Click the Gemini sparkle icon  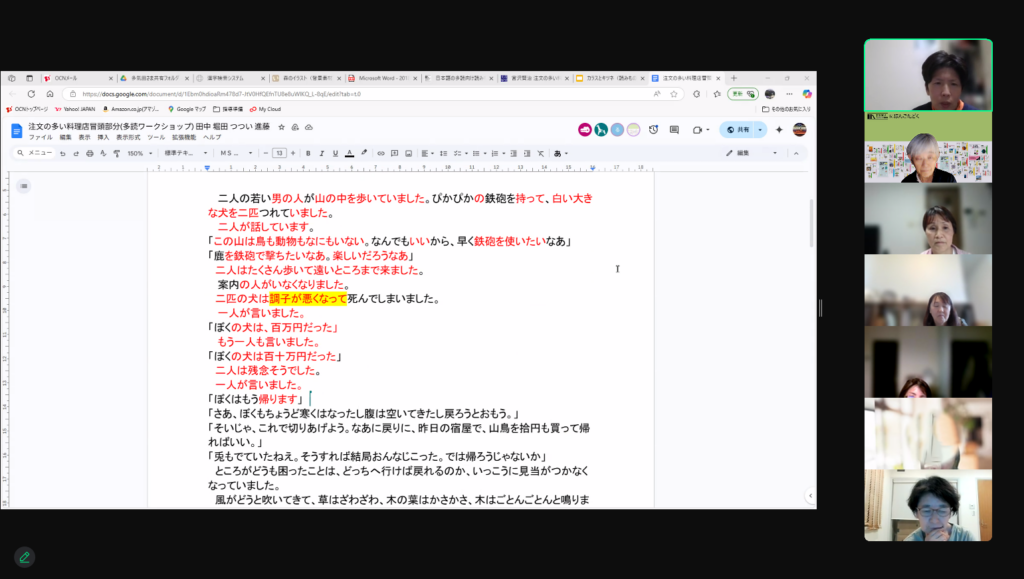pyautogui.click(x=779, y=129)
